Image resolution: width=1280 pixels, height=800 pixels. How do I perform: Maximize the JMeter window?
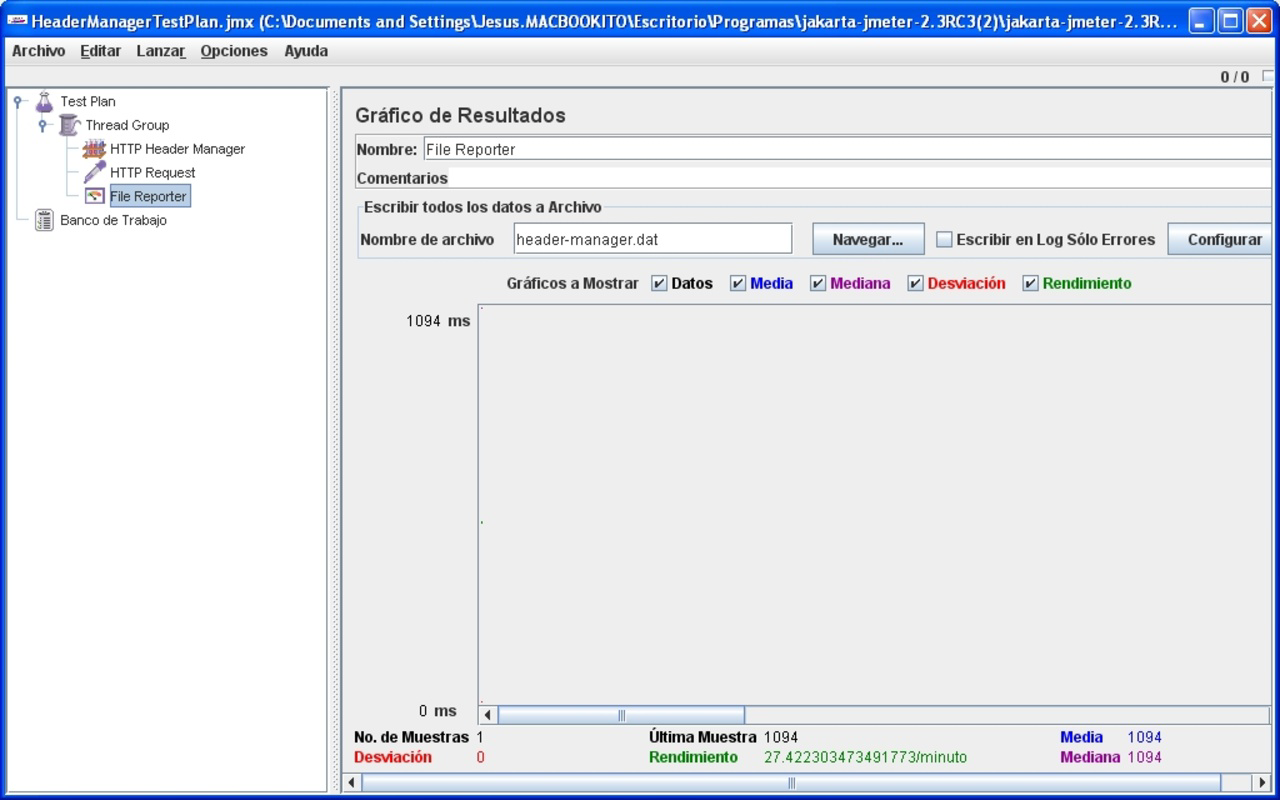pyautogui.click(x=1231, y=21)
